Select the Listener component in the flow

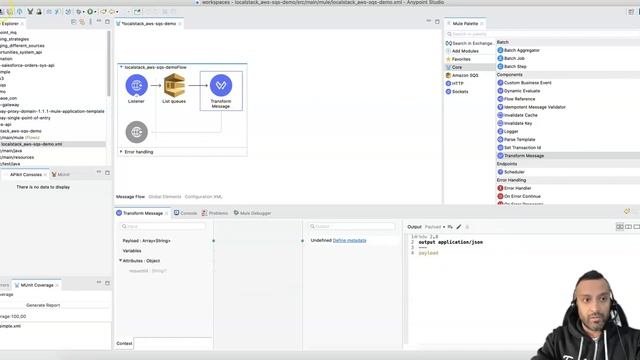click(136, 85)
